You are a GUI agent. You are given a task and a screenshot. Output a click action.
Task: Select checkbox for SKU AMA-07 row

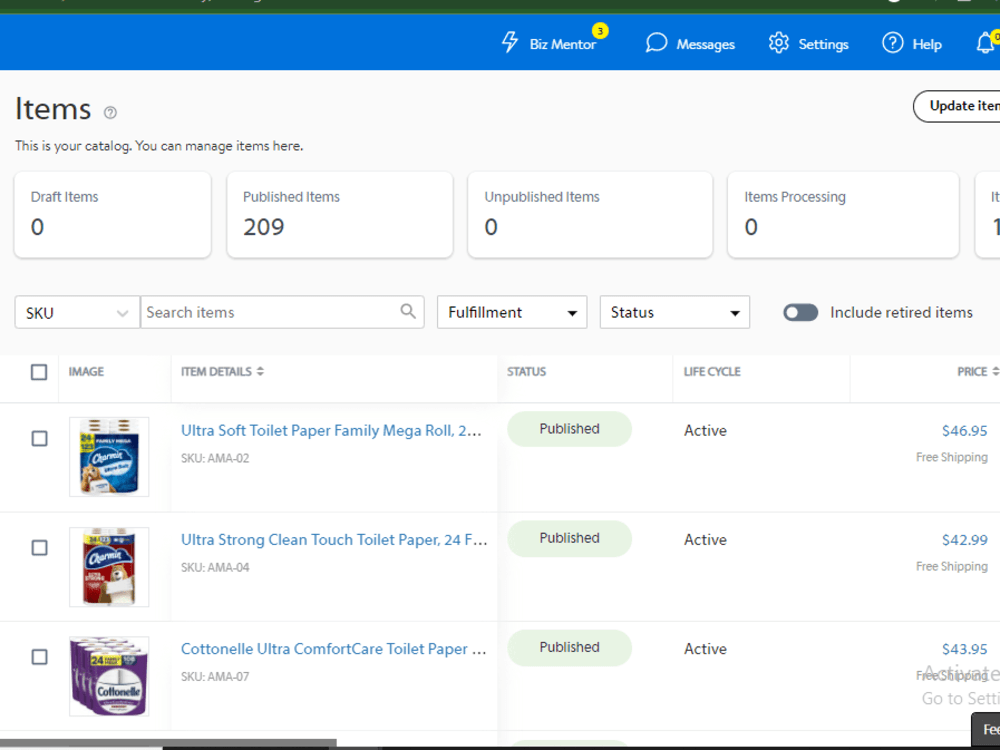(x=40, y=657)
